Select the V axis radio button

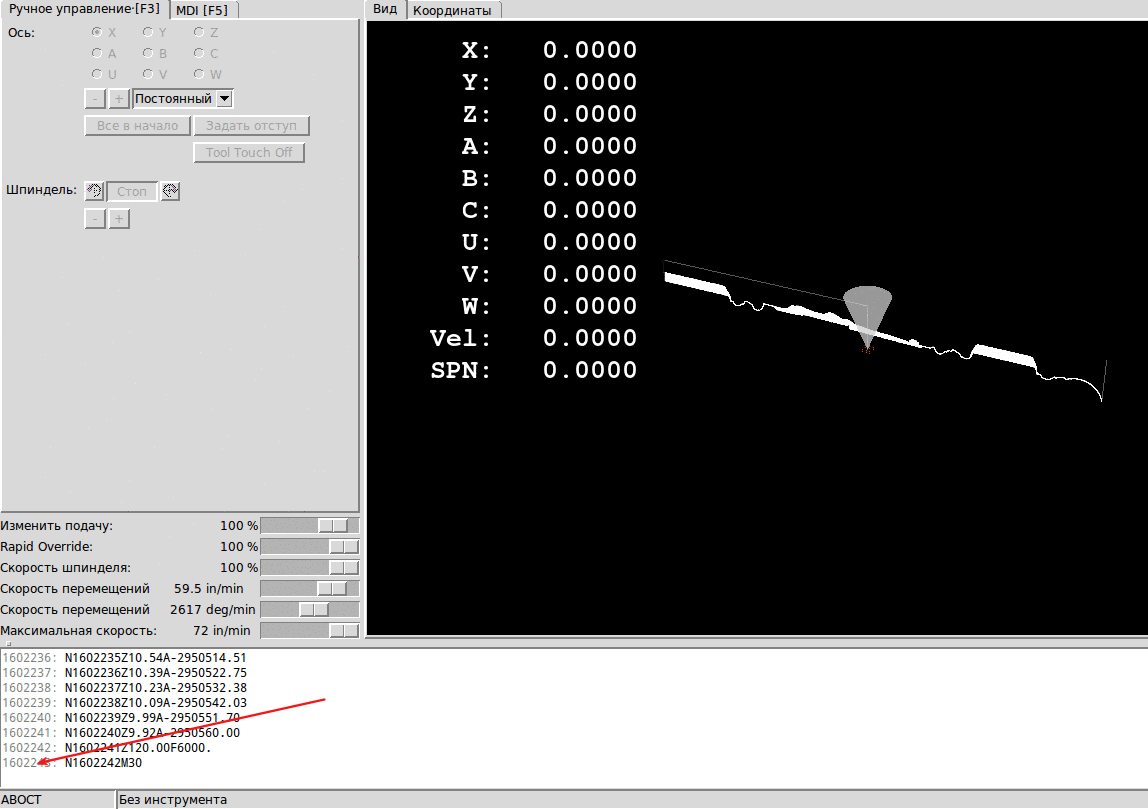pyautogui.click(x=148, y=74)
